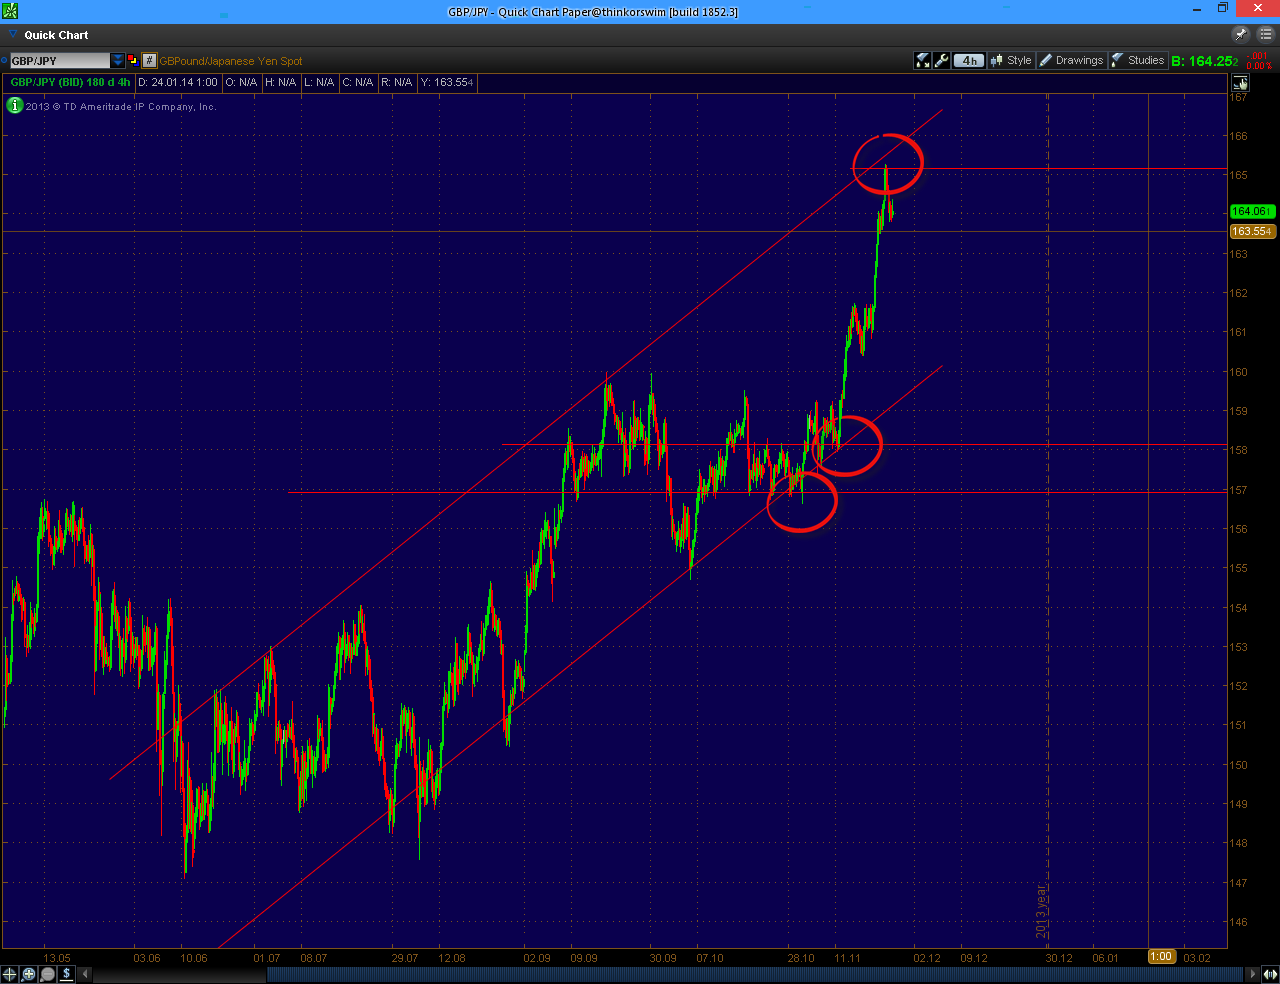Open chart settings wrench icon
Screen dimensions: 1280x984
pos(941,61)
